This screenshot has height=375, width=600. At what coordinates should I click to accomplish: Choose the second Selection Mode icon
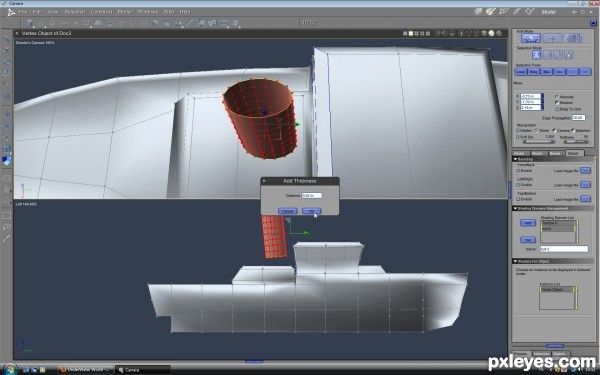547,55
